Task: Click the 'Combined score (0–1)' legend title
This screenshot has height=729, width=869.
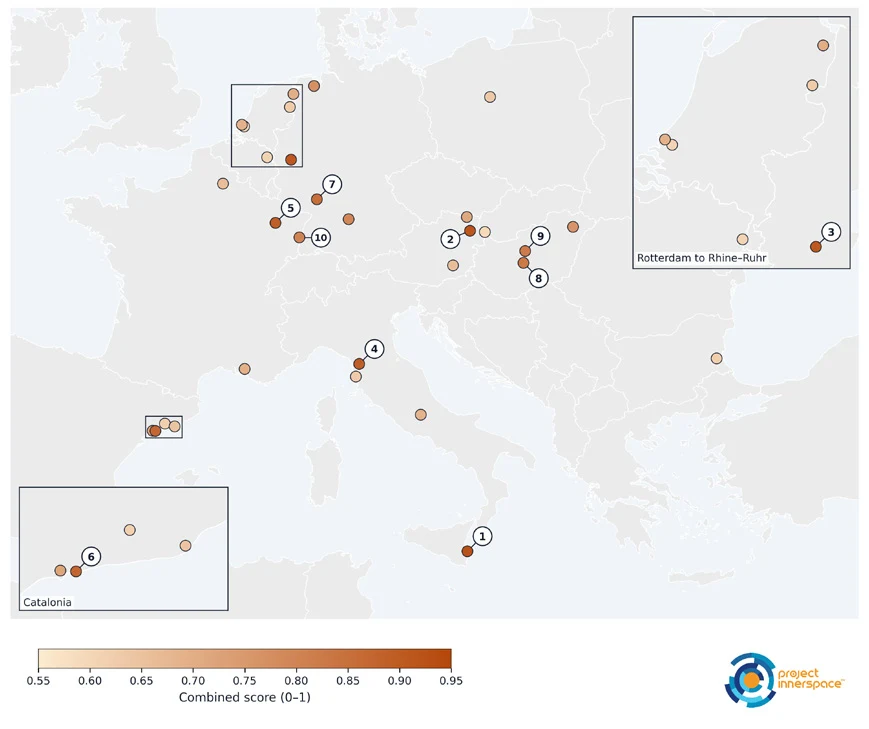Action: click(244, 697)
